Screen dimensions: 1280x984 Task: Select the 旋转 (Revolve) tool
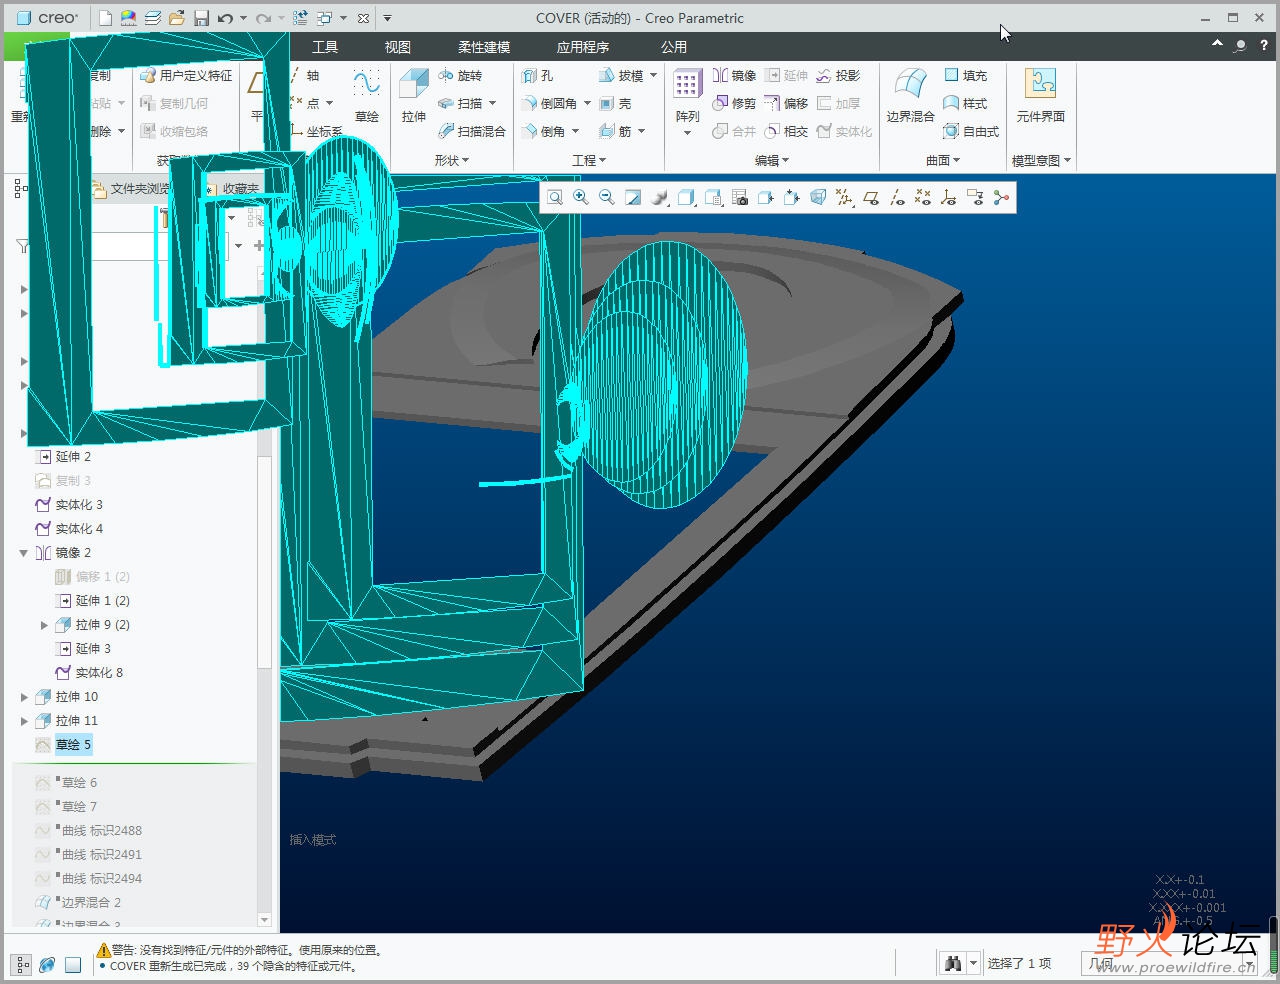tap(461, 75)
